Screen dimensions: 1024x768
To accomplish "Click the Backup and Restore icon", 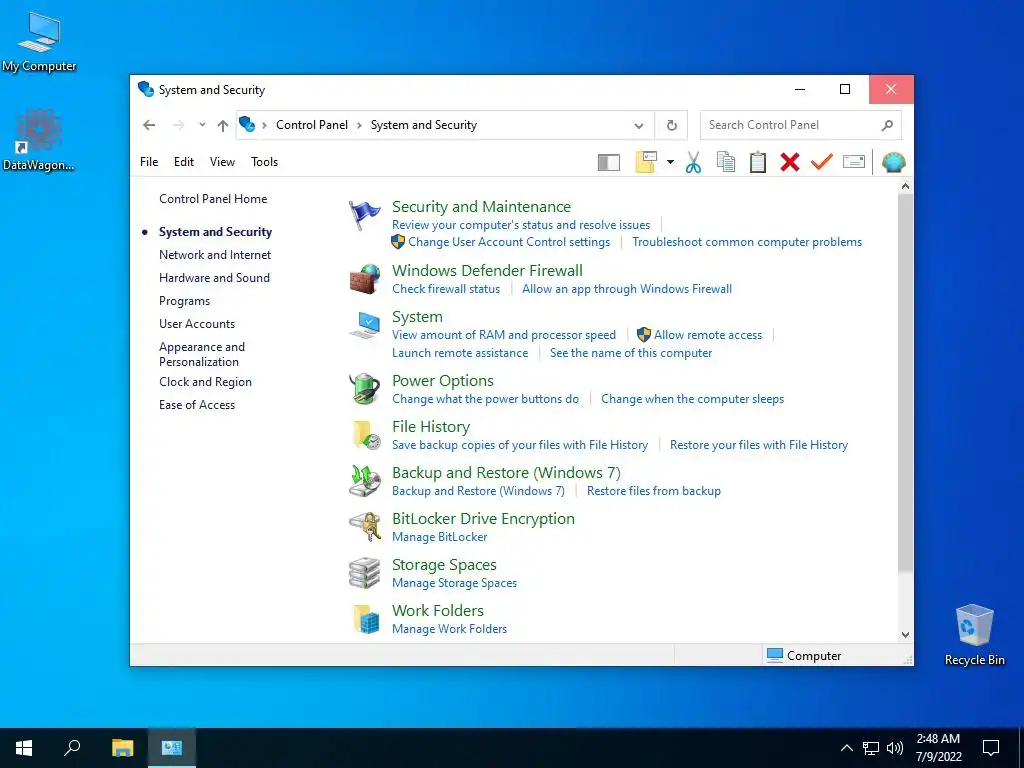I will 364,481.
